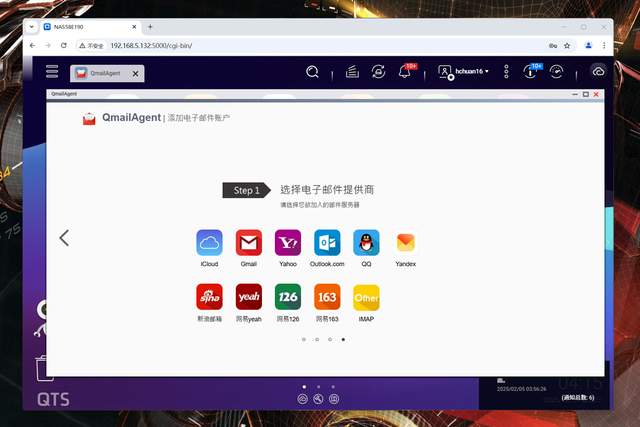Choose the QQ mail provider
Viewport: 640px width, 427px height.
[366, 242]
